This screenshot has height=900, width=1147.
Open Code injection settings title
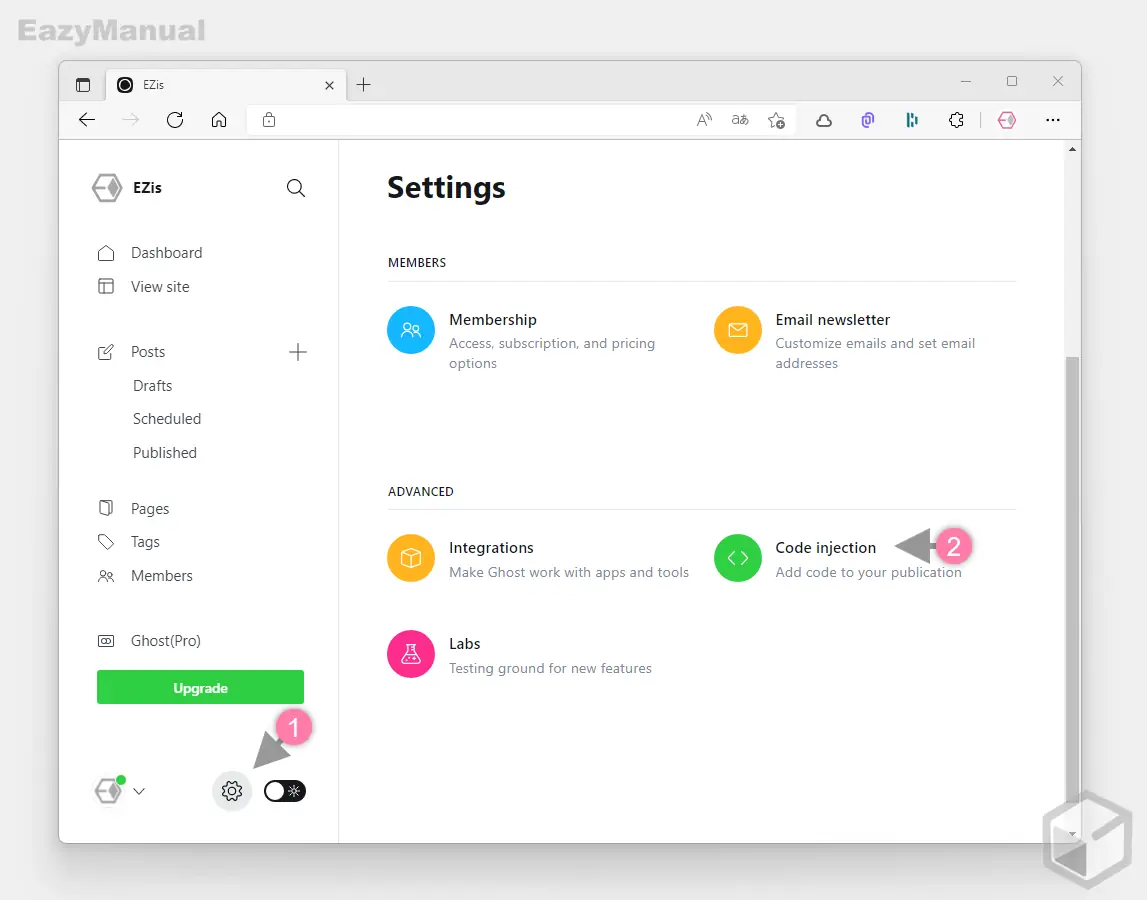(x=825, y=548)
